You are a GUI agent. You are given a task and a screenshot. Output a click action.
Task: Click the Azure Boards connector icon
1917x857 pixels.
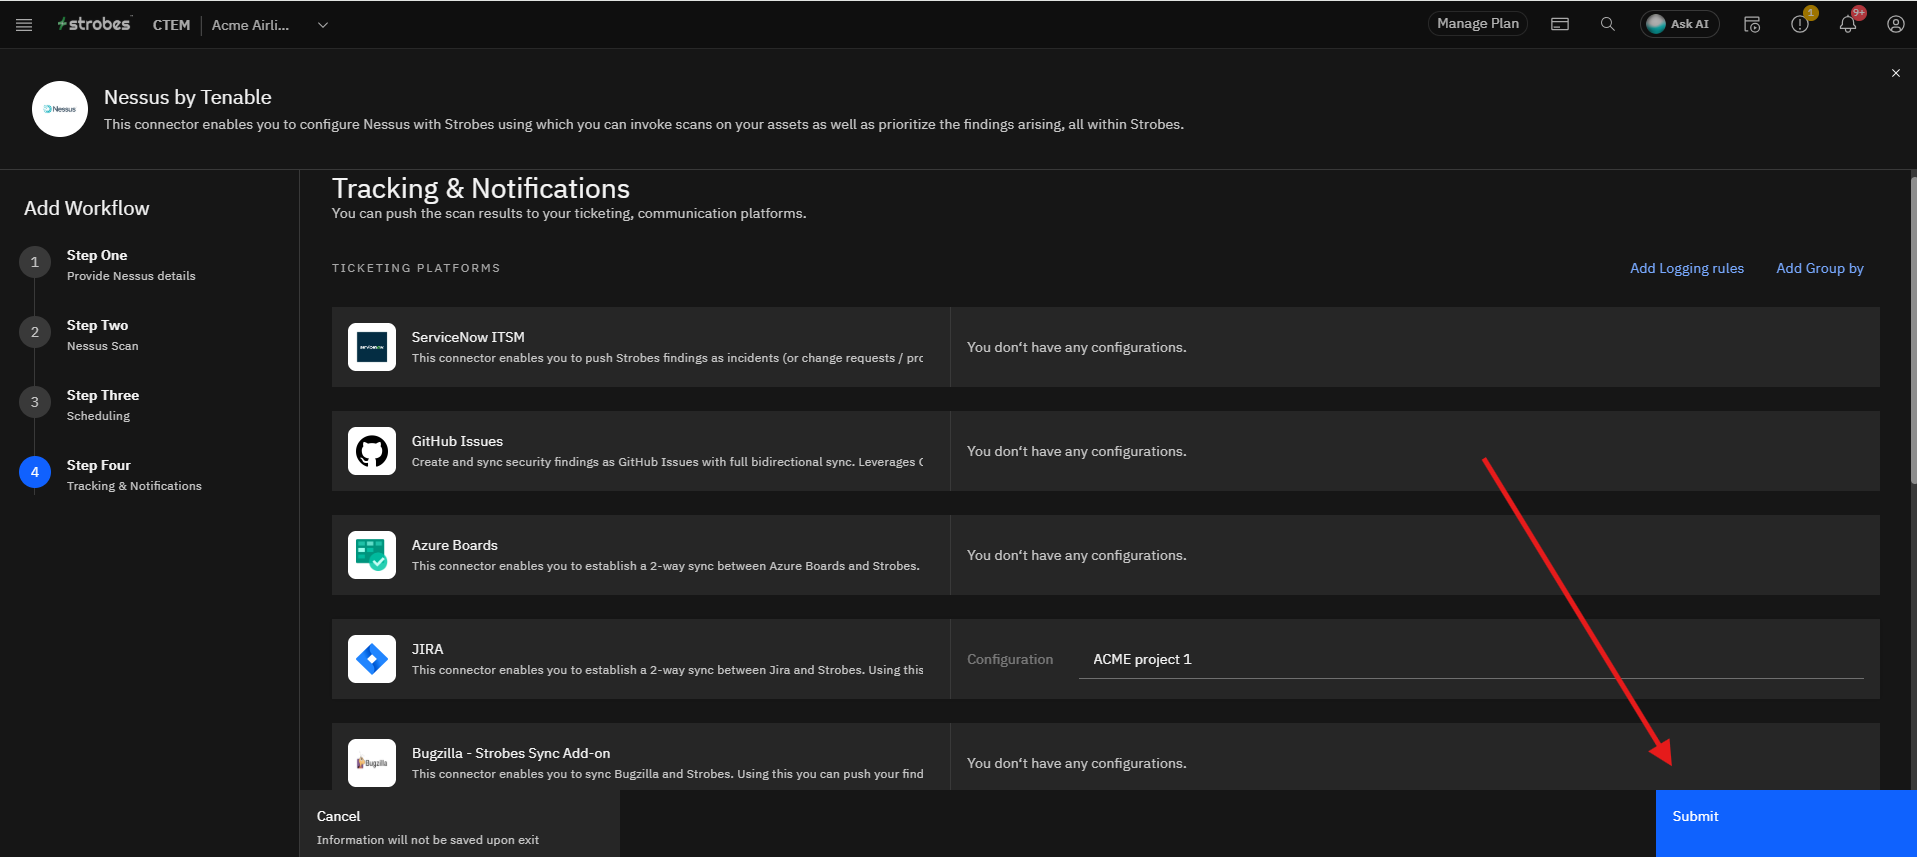click(x=372, y=555)
